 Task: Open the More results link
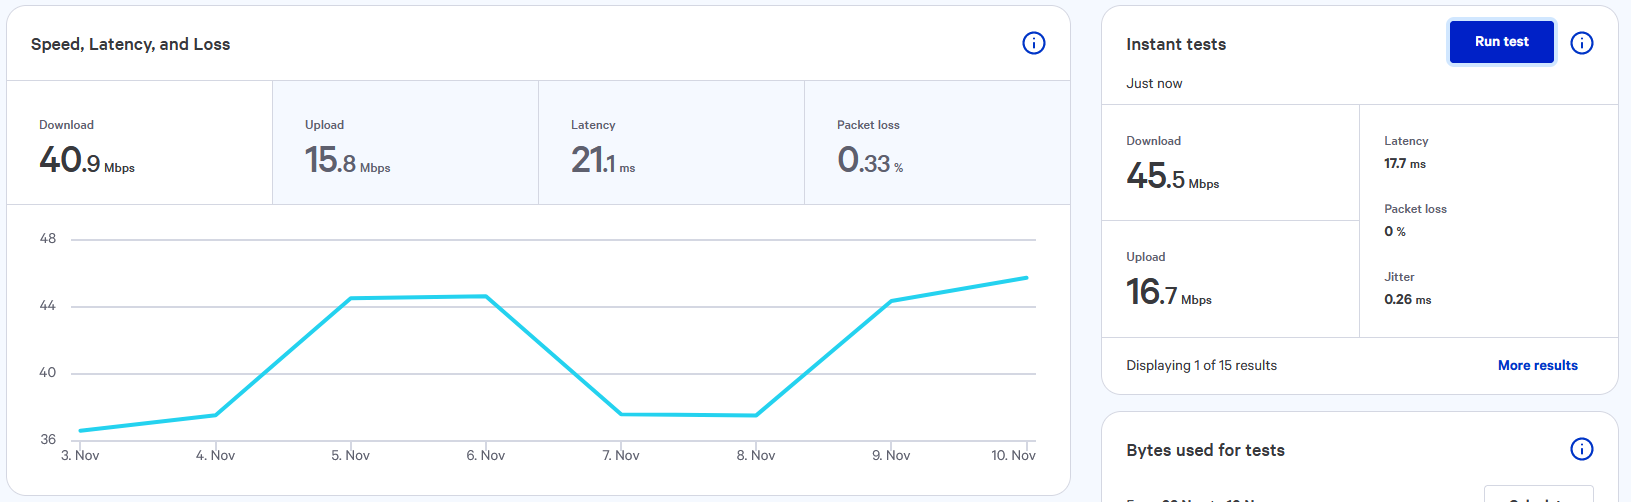tap(1537, 366)
